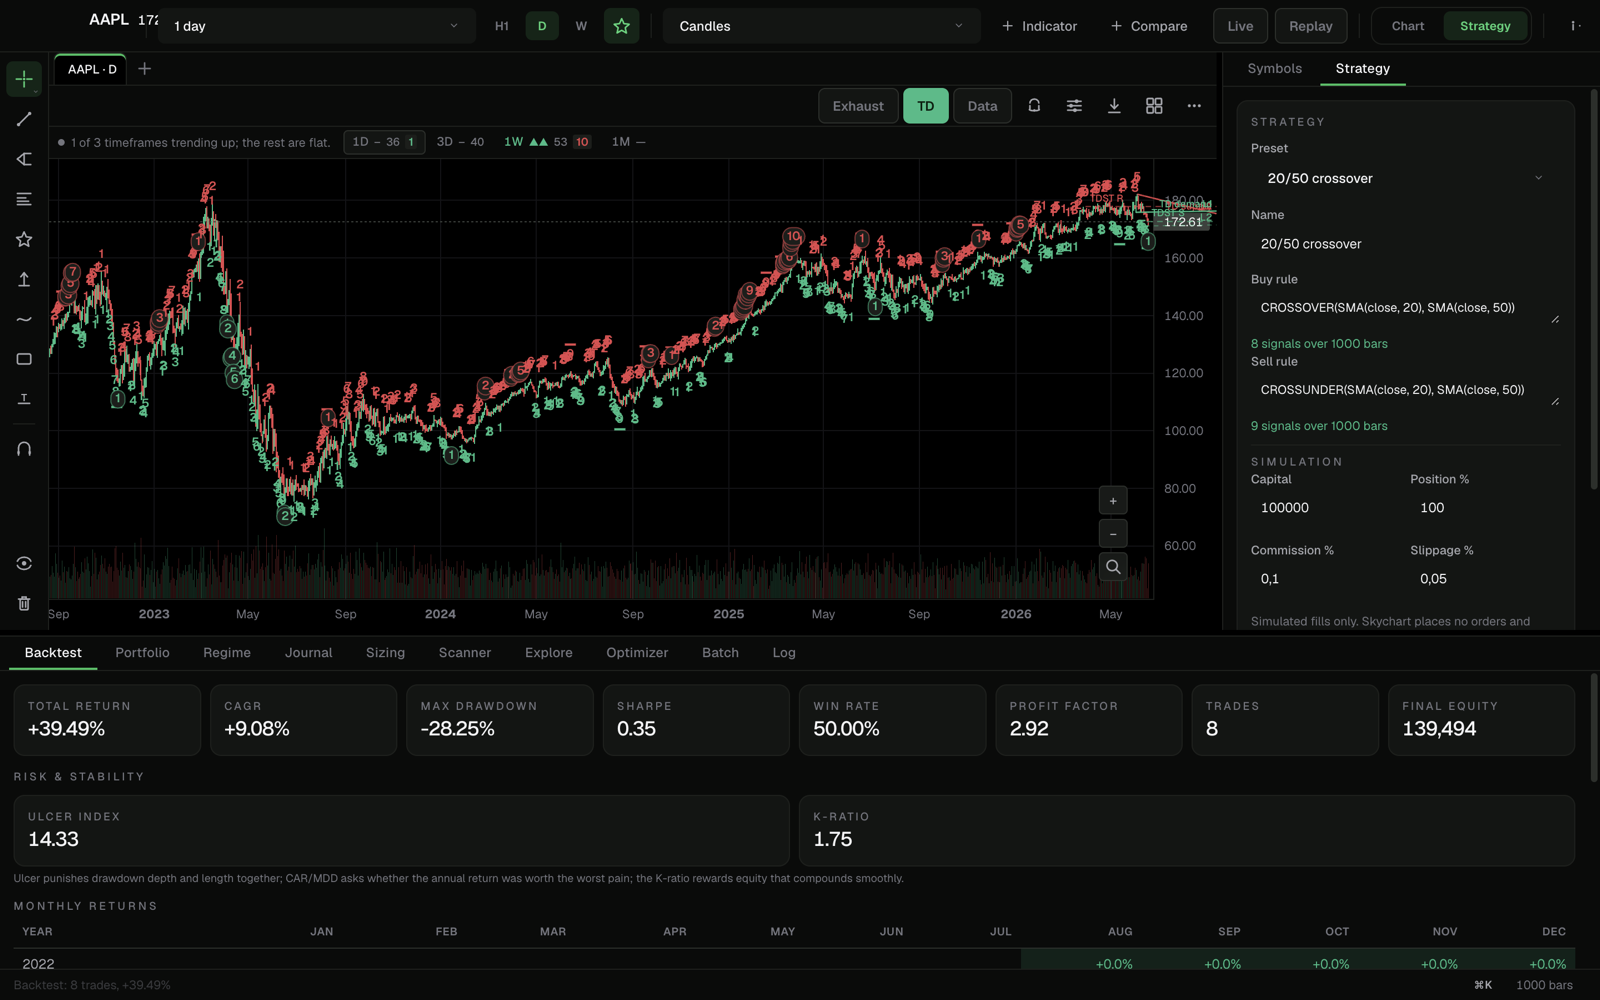The image size is (1600, 1000).
Task: Click the 1D trend timeframe chip
Action: coord(384,142)
